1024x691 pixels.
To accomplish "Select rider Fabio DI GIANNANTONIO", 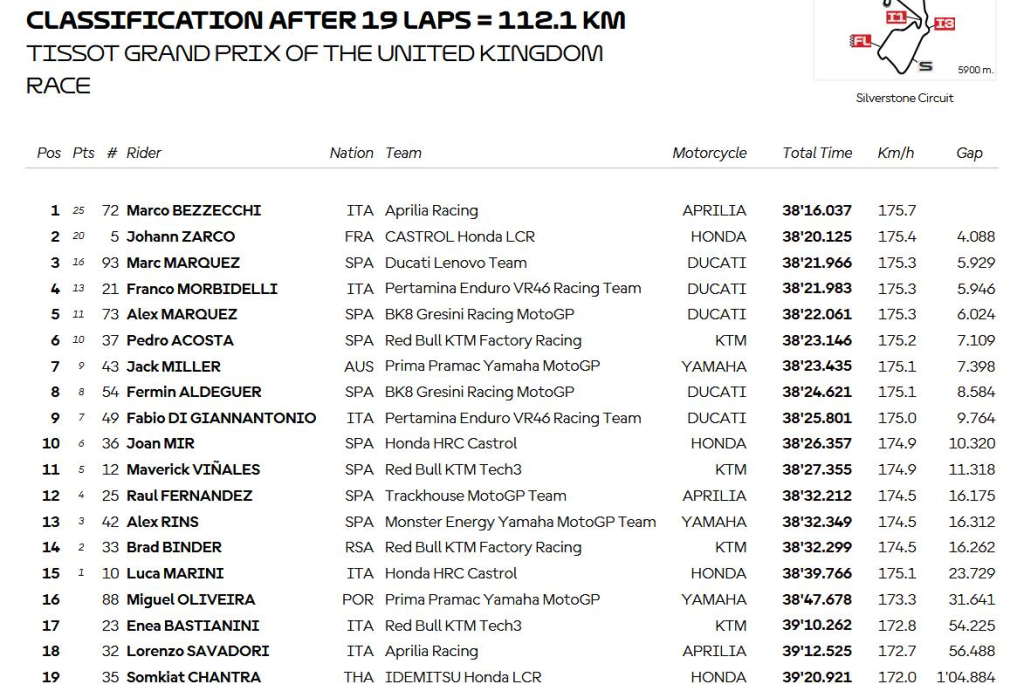I will [x=221, y=418].
